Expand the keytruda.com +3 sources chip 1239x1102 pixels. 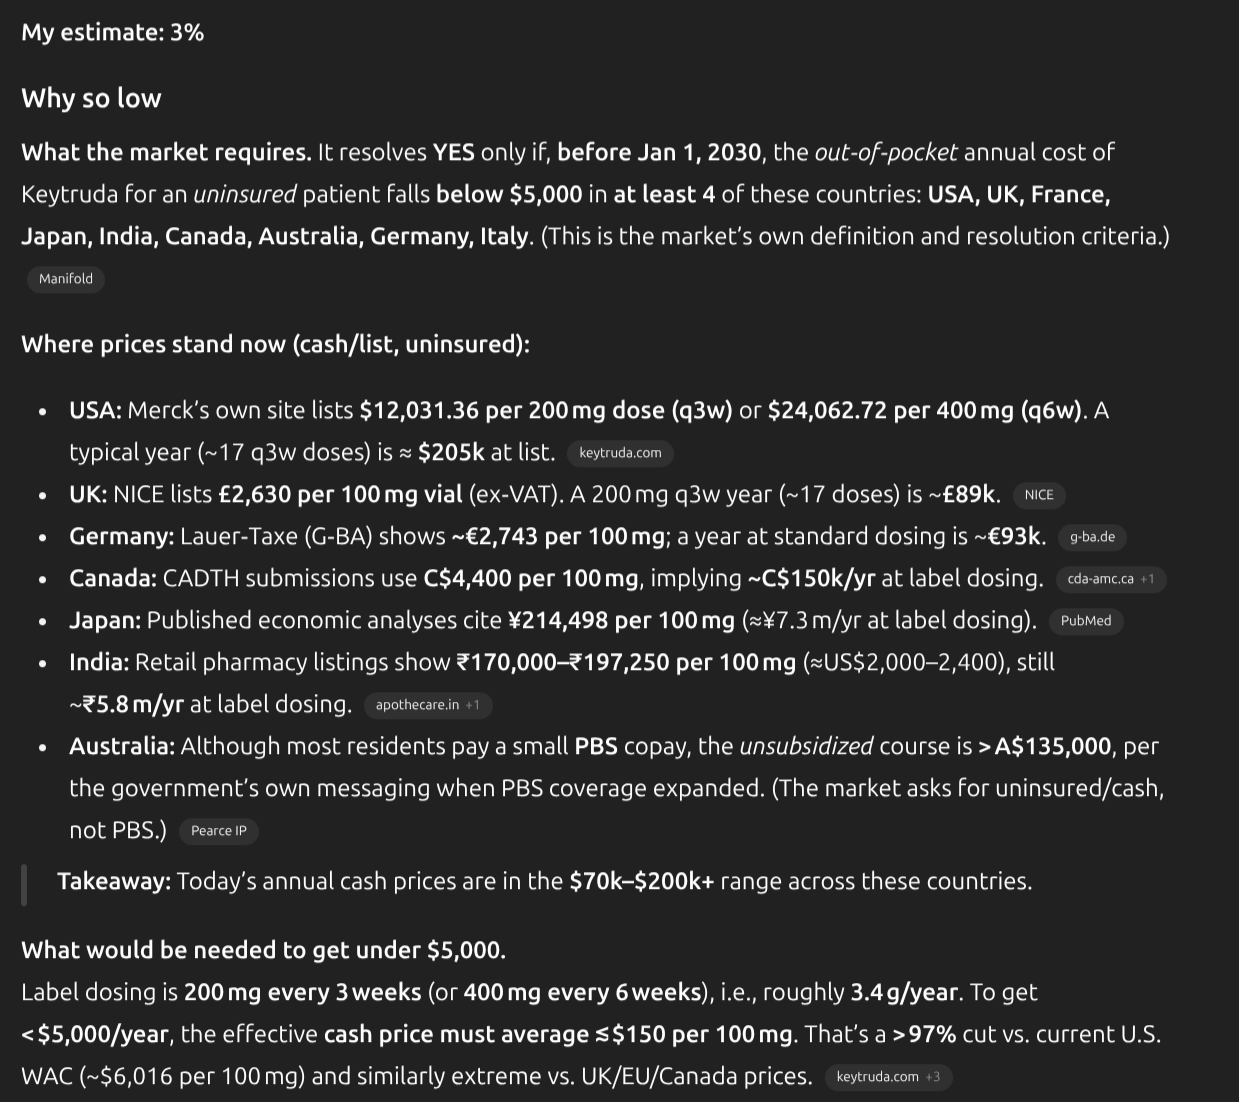[x=888, y=1077]
